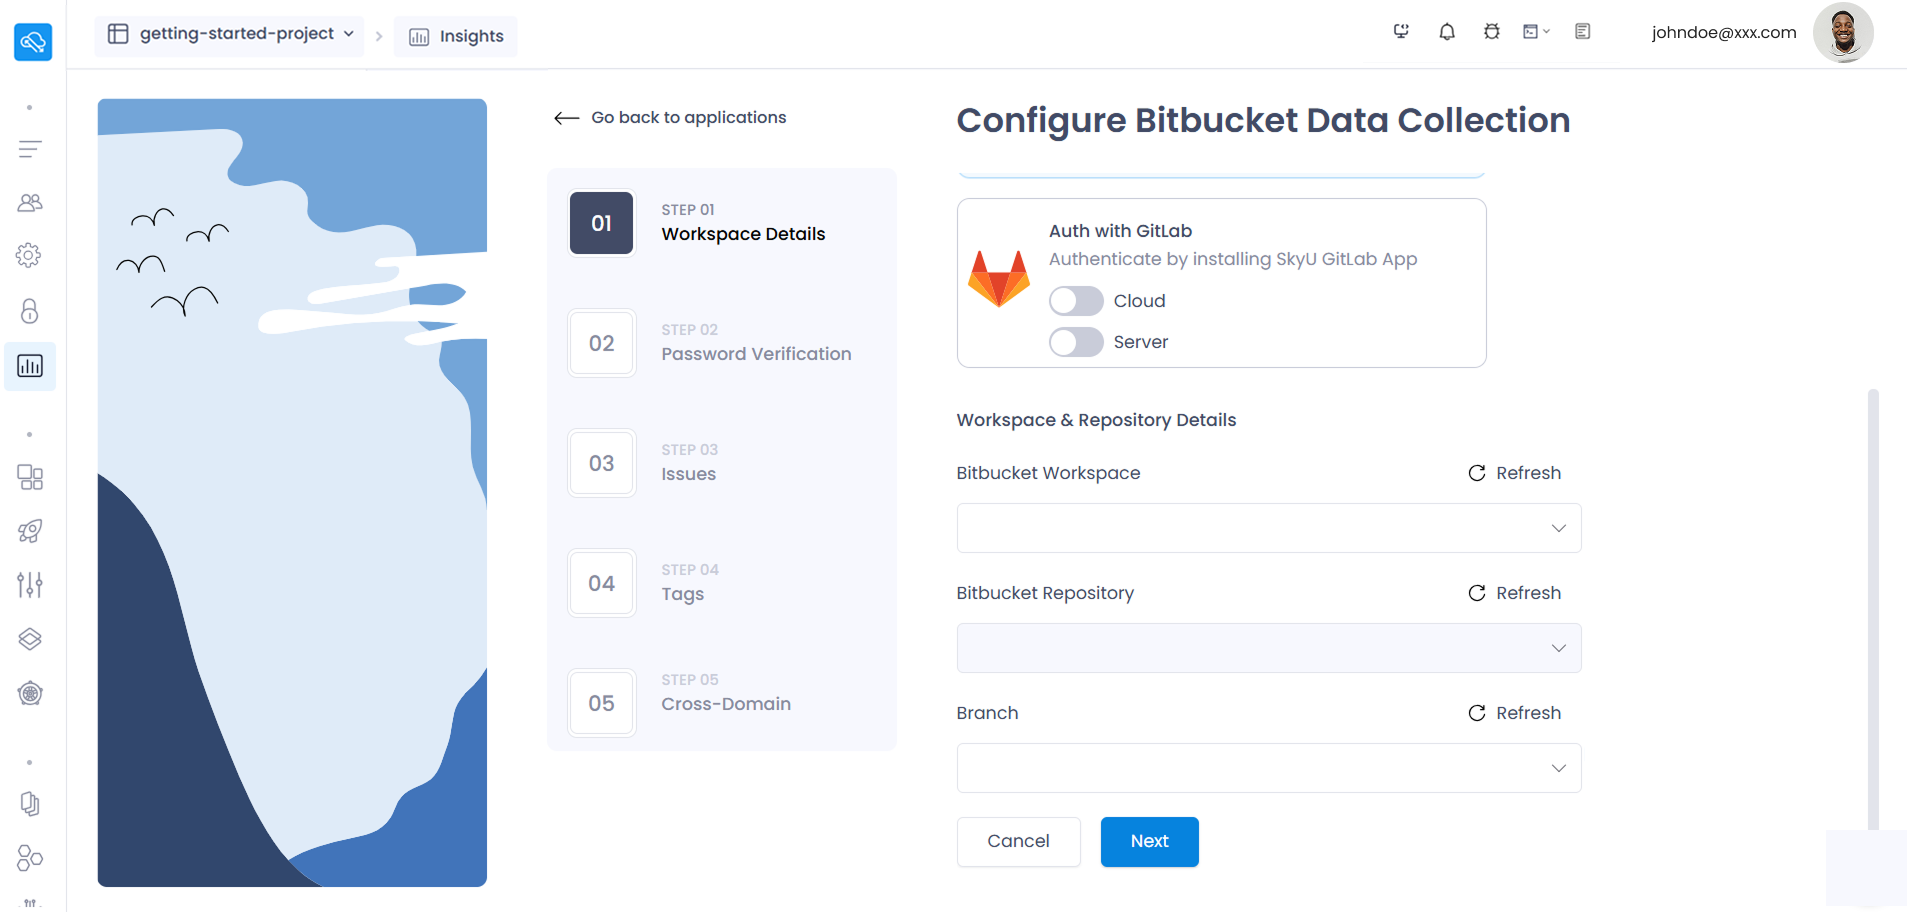Open the Insights breadcrumb tab
This screenshot has height=912, width=1907.
[456, 37]
